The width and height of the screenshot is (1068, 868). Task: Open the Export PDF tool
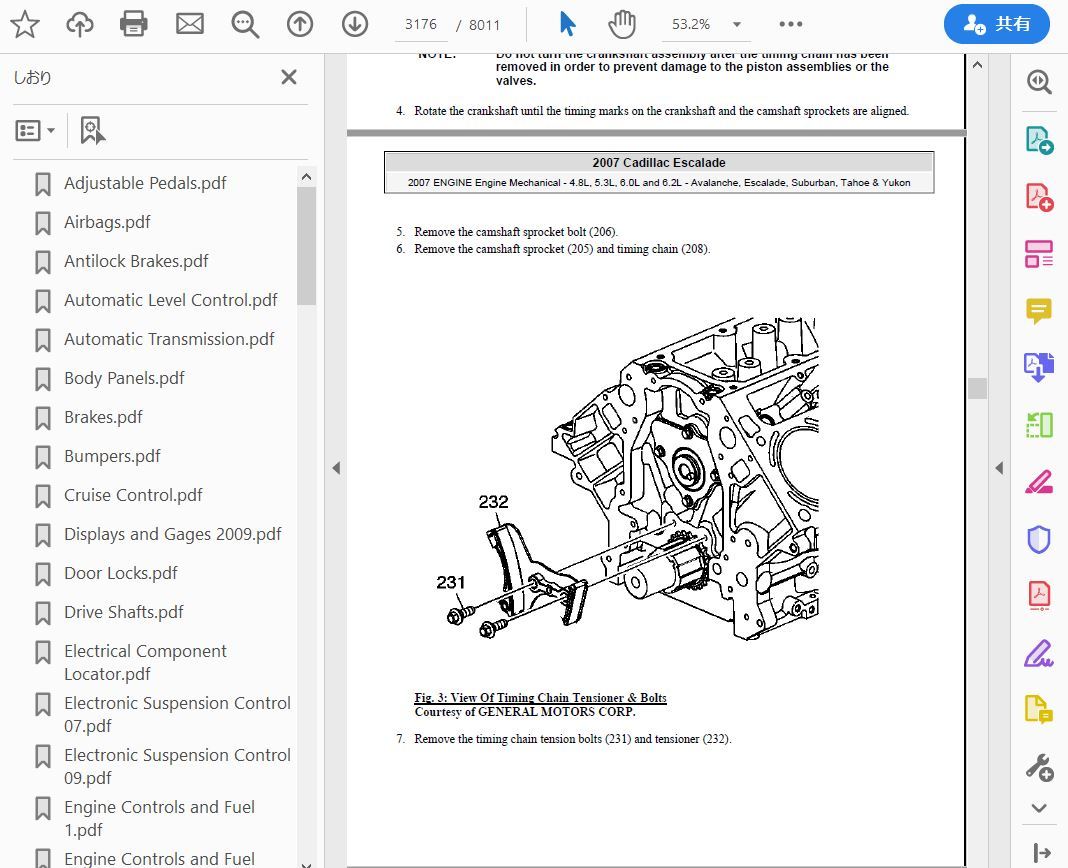[1039, 140]
